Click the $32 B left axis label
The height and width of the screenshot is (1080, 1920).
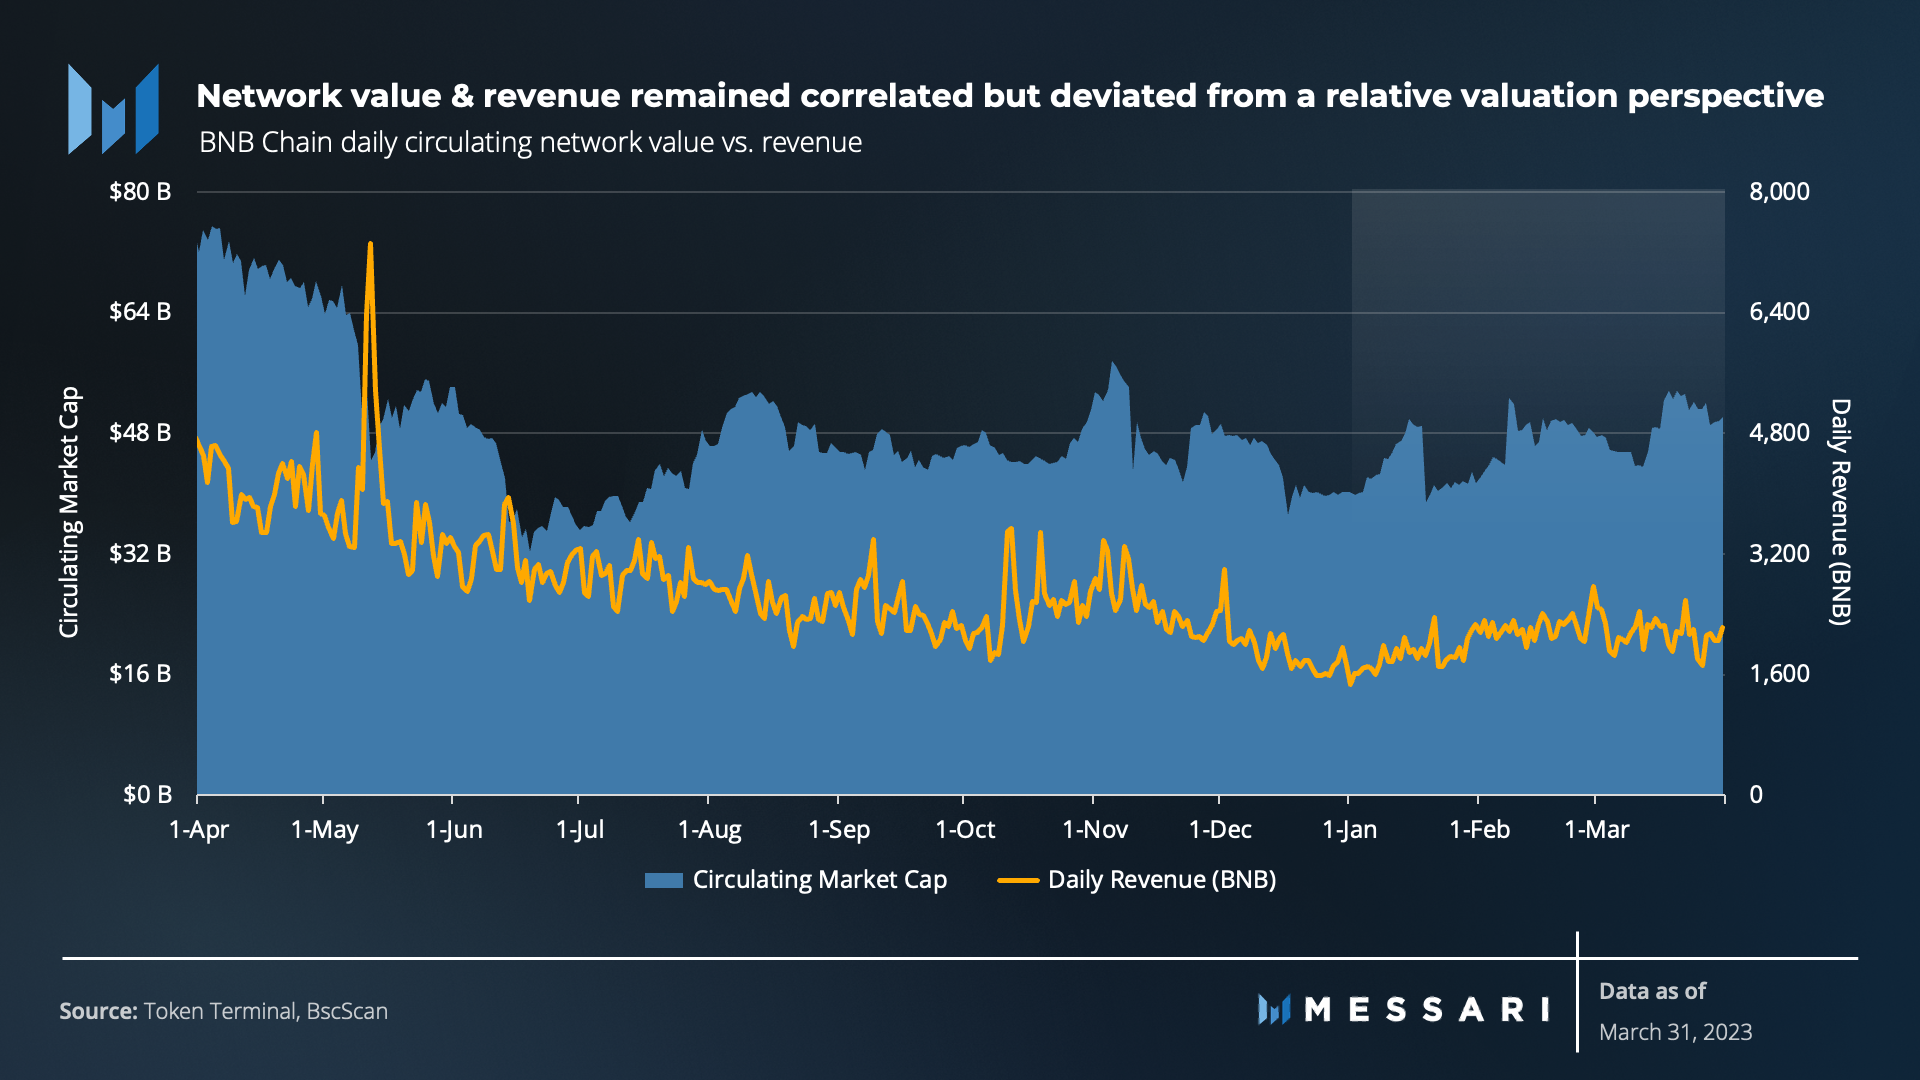coord(140,553)
